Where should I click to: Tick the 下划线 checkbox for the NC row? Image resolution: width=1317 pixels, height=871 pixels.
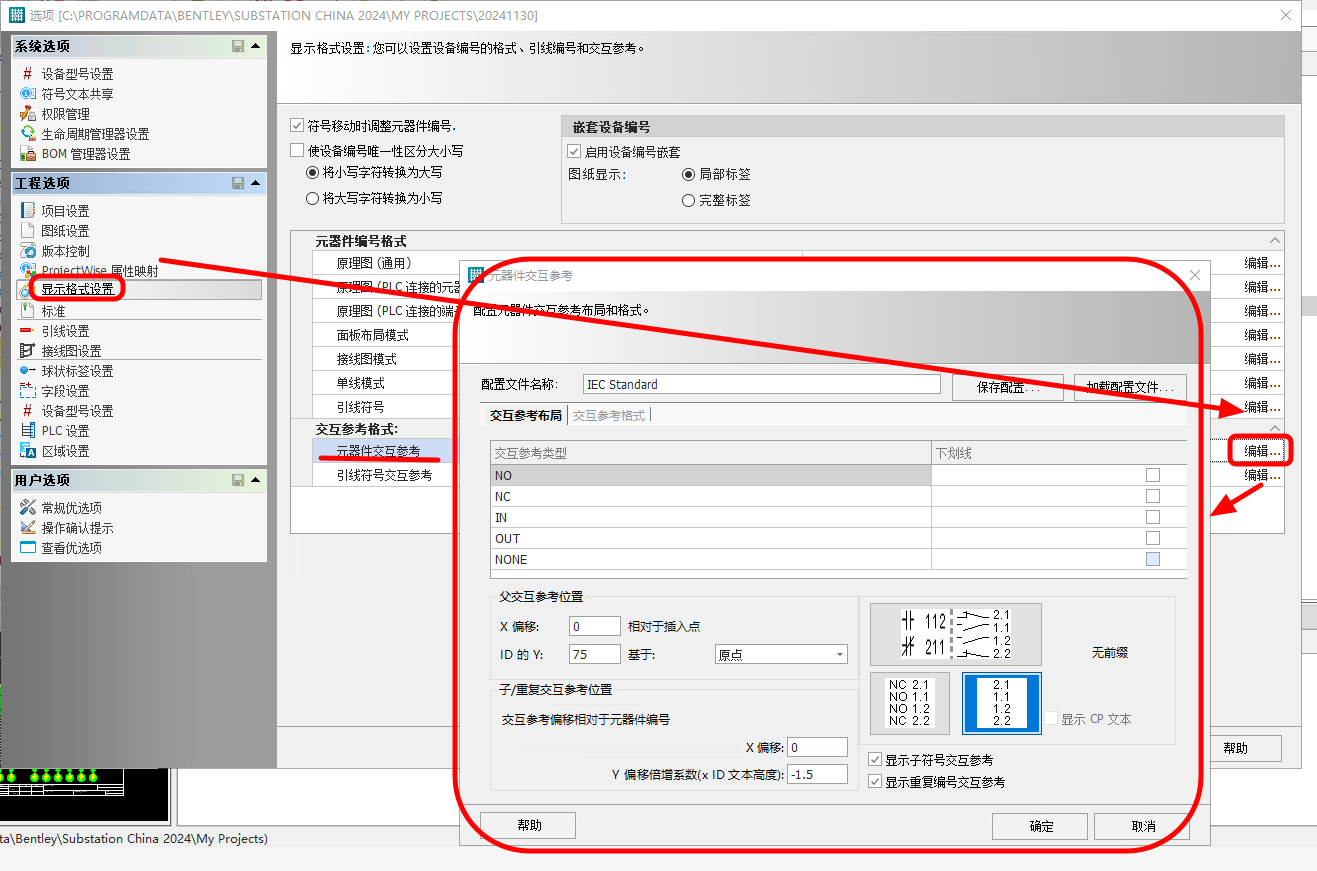click(x=1153, y=497)
